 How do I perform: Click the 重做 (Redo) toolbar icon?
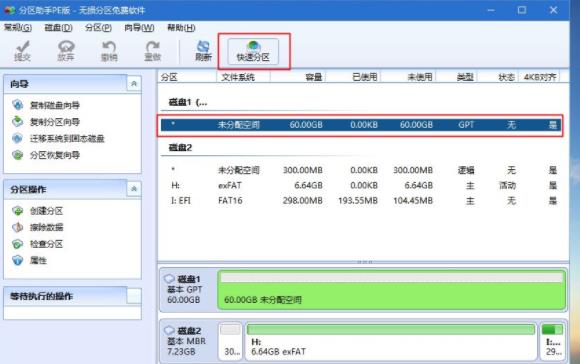pyautogui.click(x=152, y=47)
